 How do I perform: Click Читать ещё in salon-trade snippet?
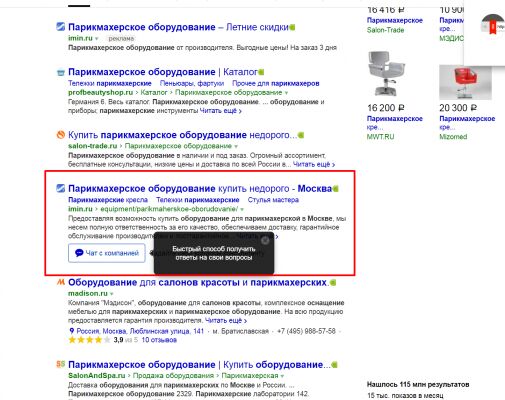(314, 164)
